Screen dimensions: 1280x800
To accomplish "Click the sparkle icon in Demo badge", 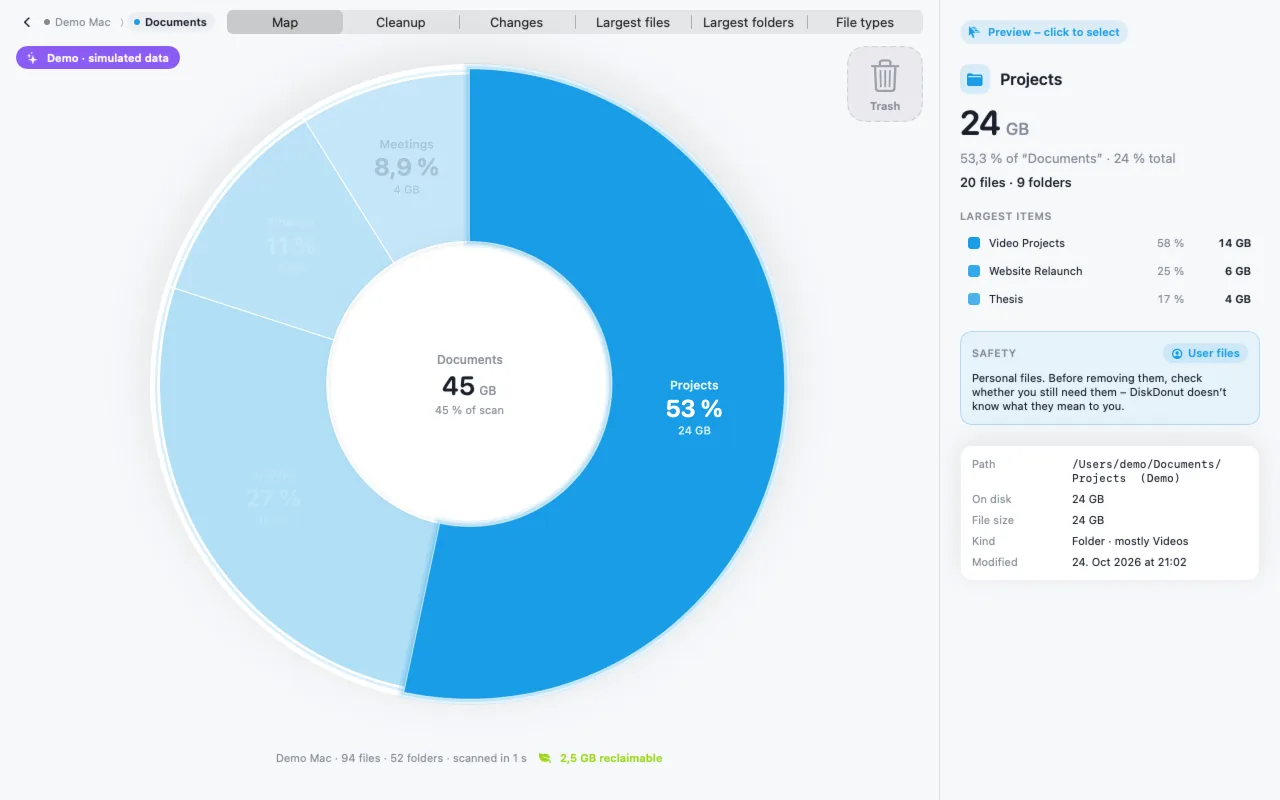I will tap(32, 58).
